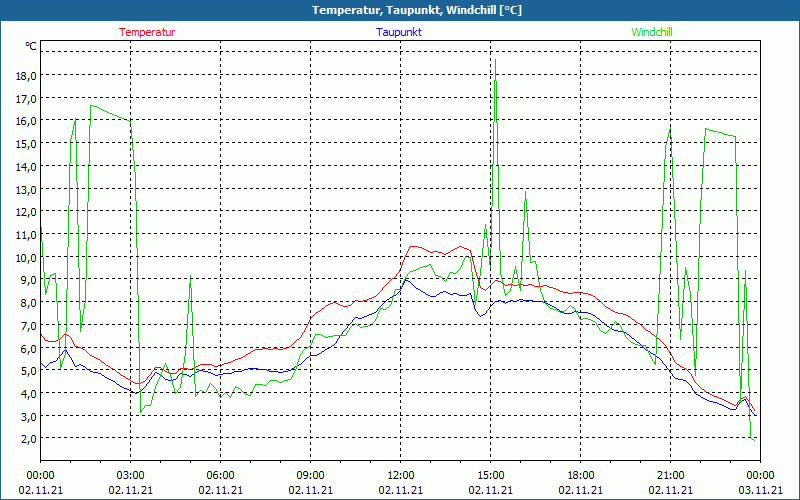Select the 09:00 time axis marker
The image size is (800, 500).
pos(311,475)
